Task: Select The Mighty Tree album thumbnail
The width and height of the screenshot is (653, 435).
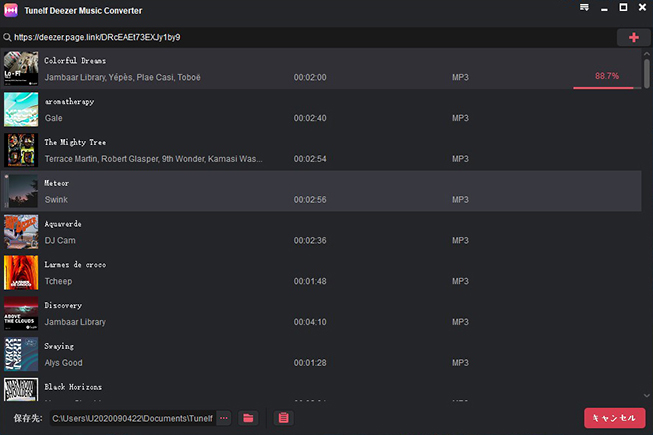Action: 21,150
